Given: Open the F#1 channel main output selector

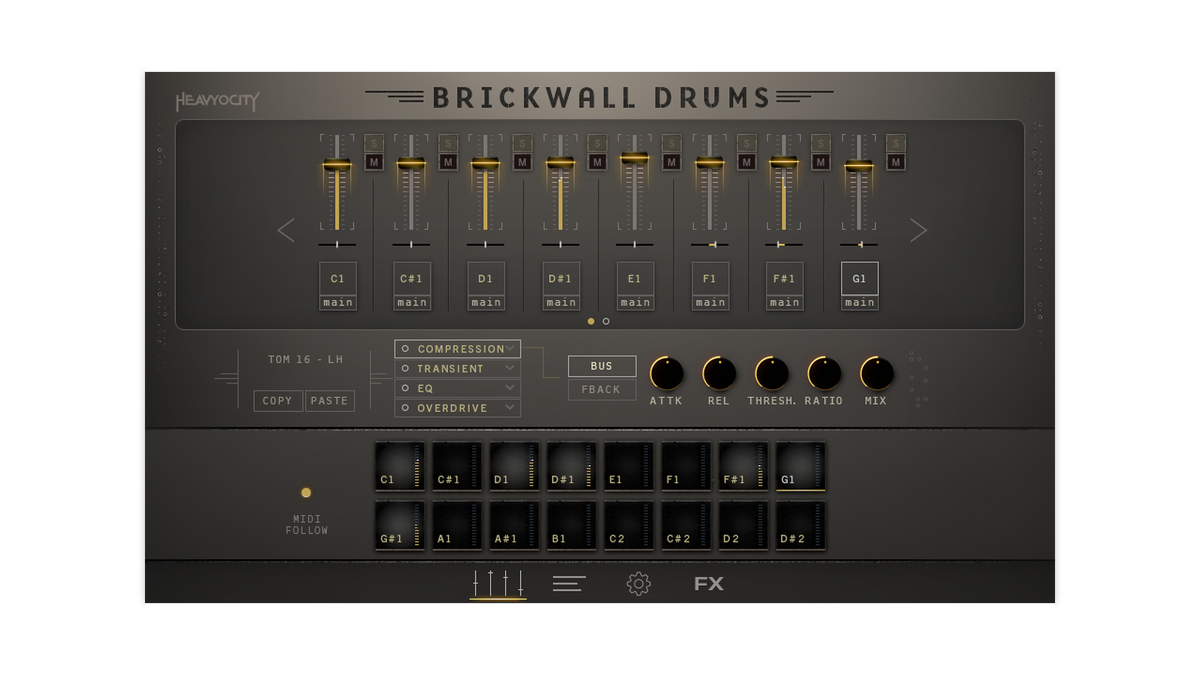Looking at the screenshot, I should tap(785, 302).
